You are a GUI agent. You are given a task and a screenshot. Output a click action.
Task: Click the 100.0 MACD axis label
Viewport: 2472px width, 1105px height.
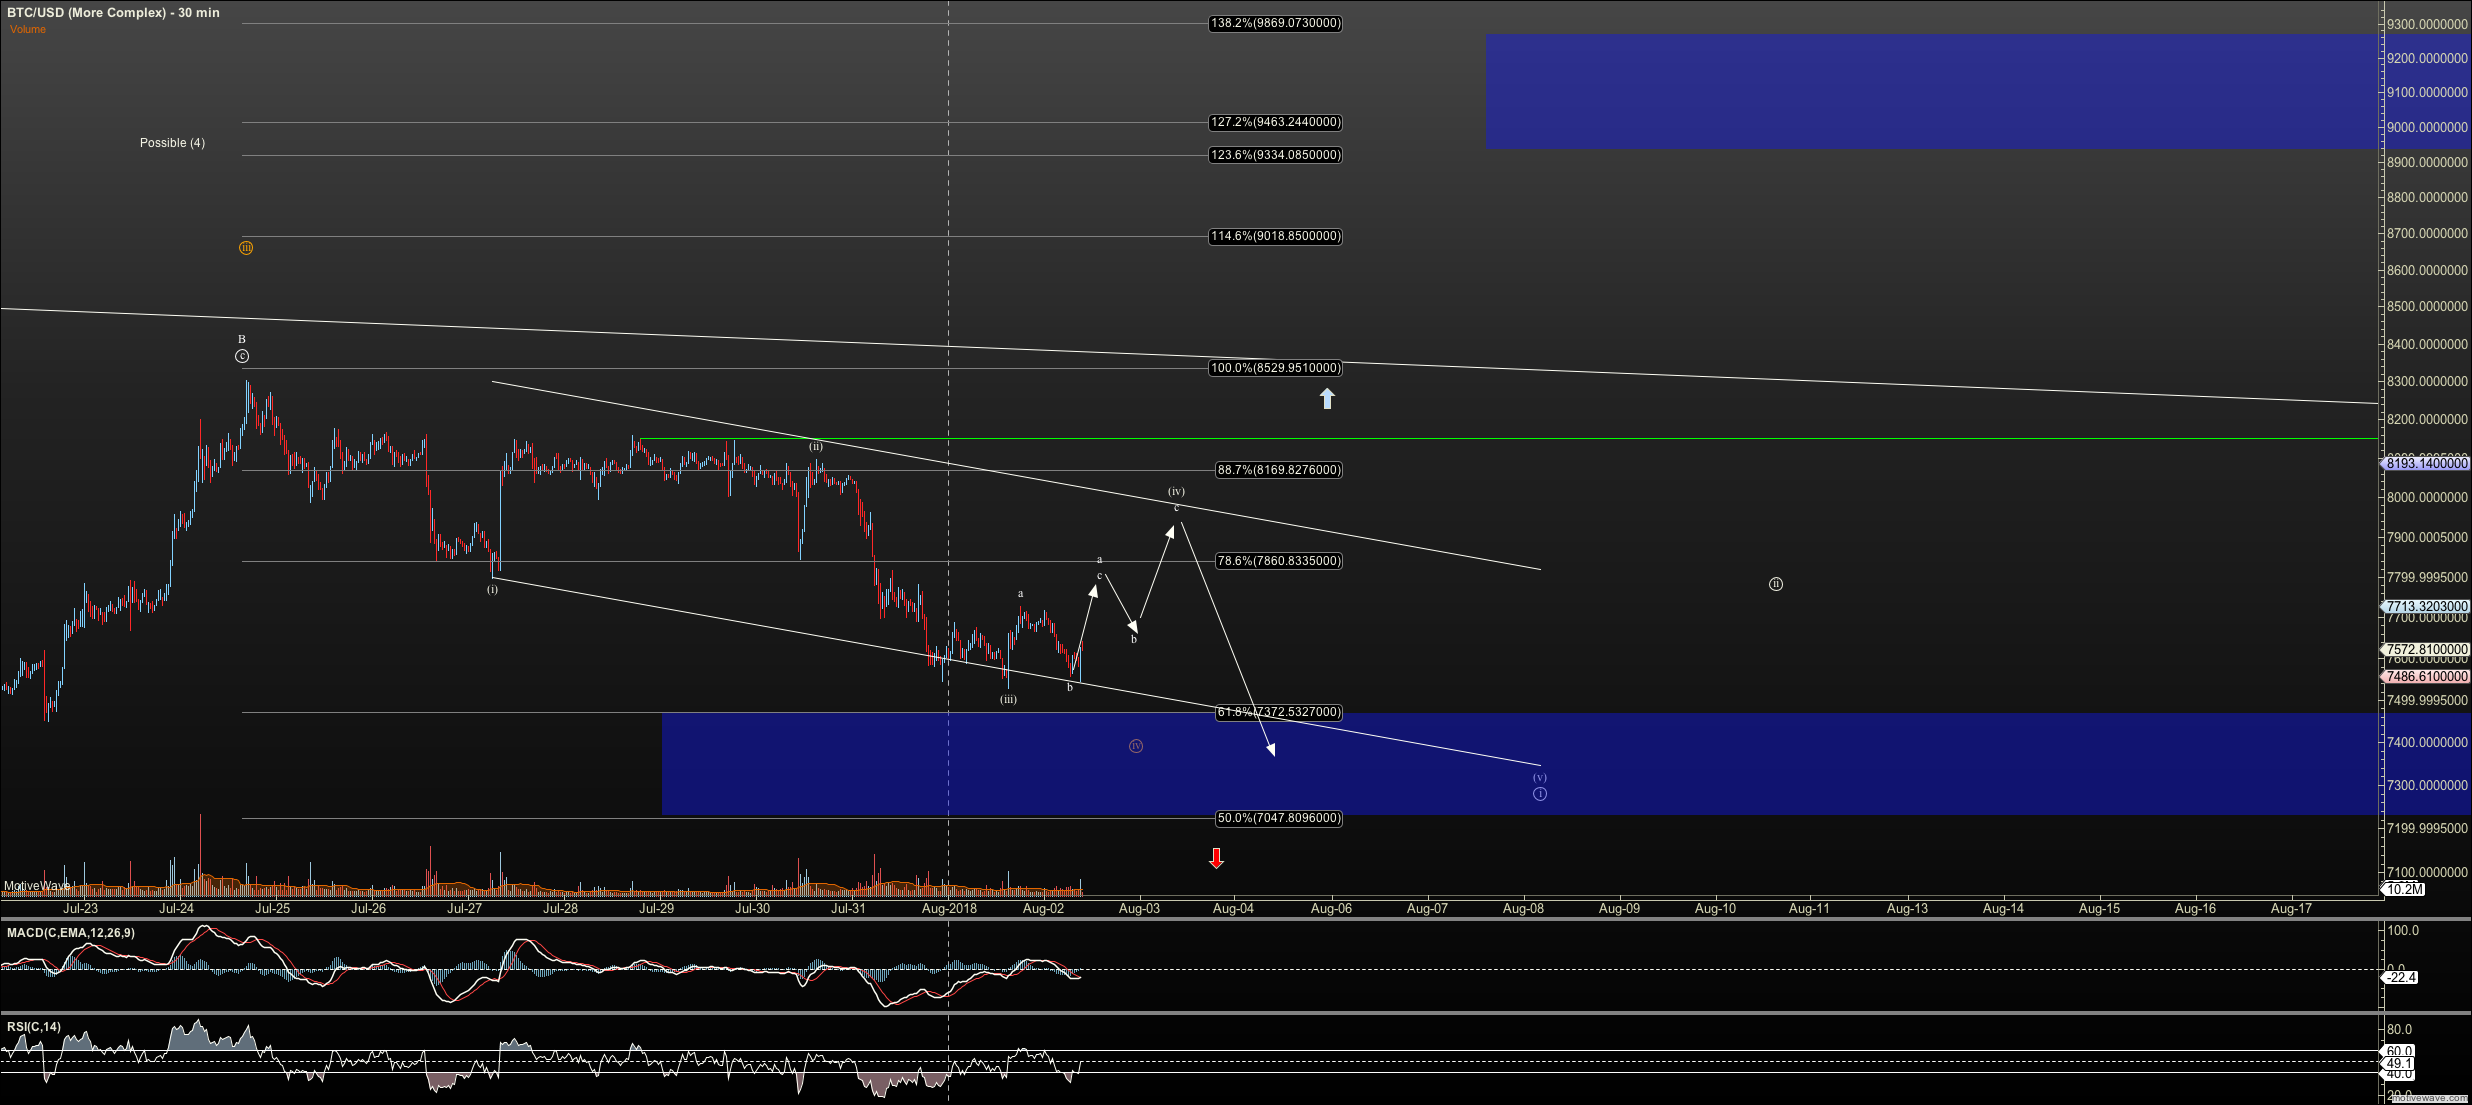point(2403,931)
